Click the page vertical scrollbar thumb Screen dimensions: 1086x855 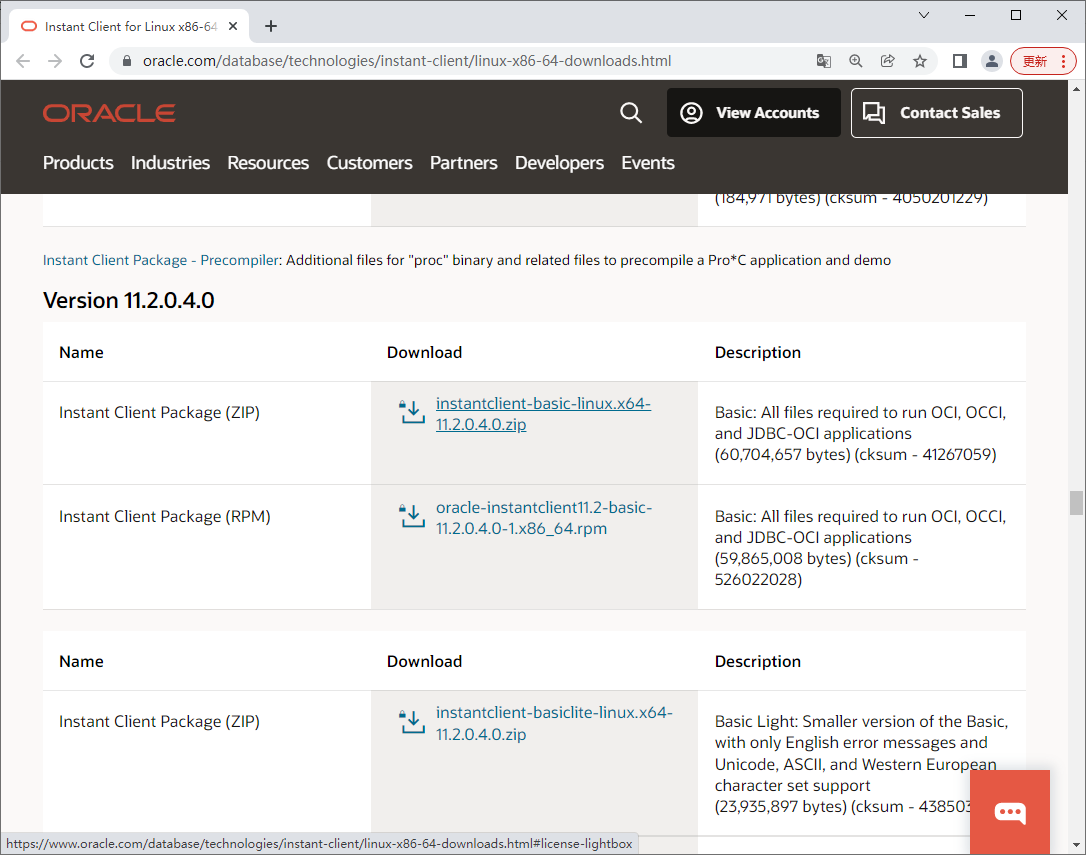[1076, 503]
